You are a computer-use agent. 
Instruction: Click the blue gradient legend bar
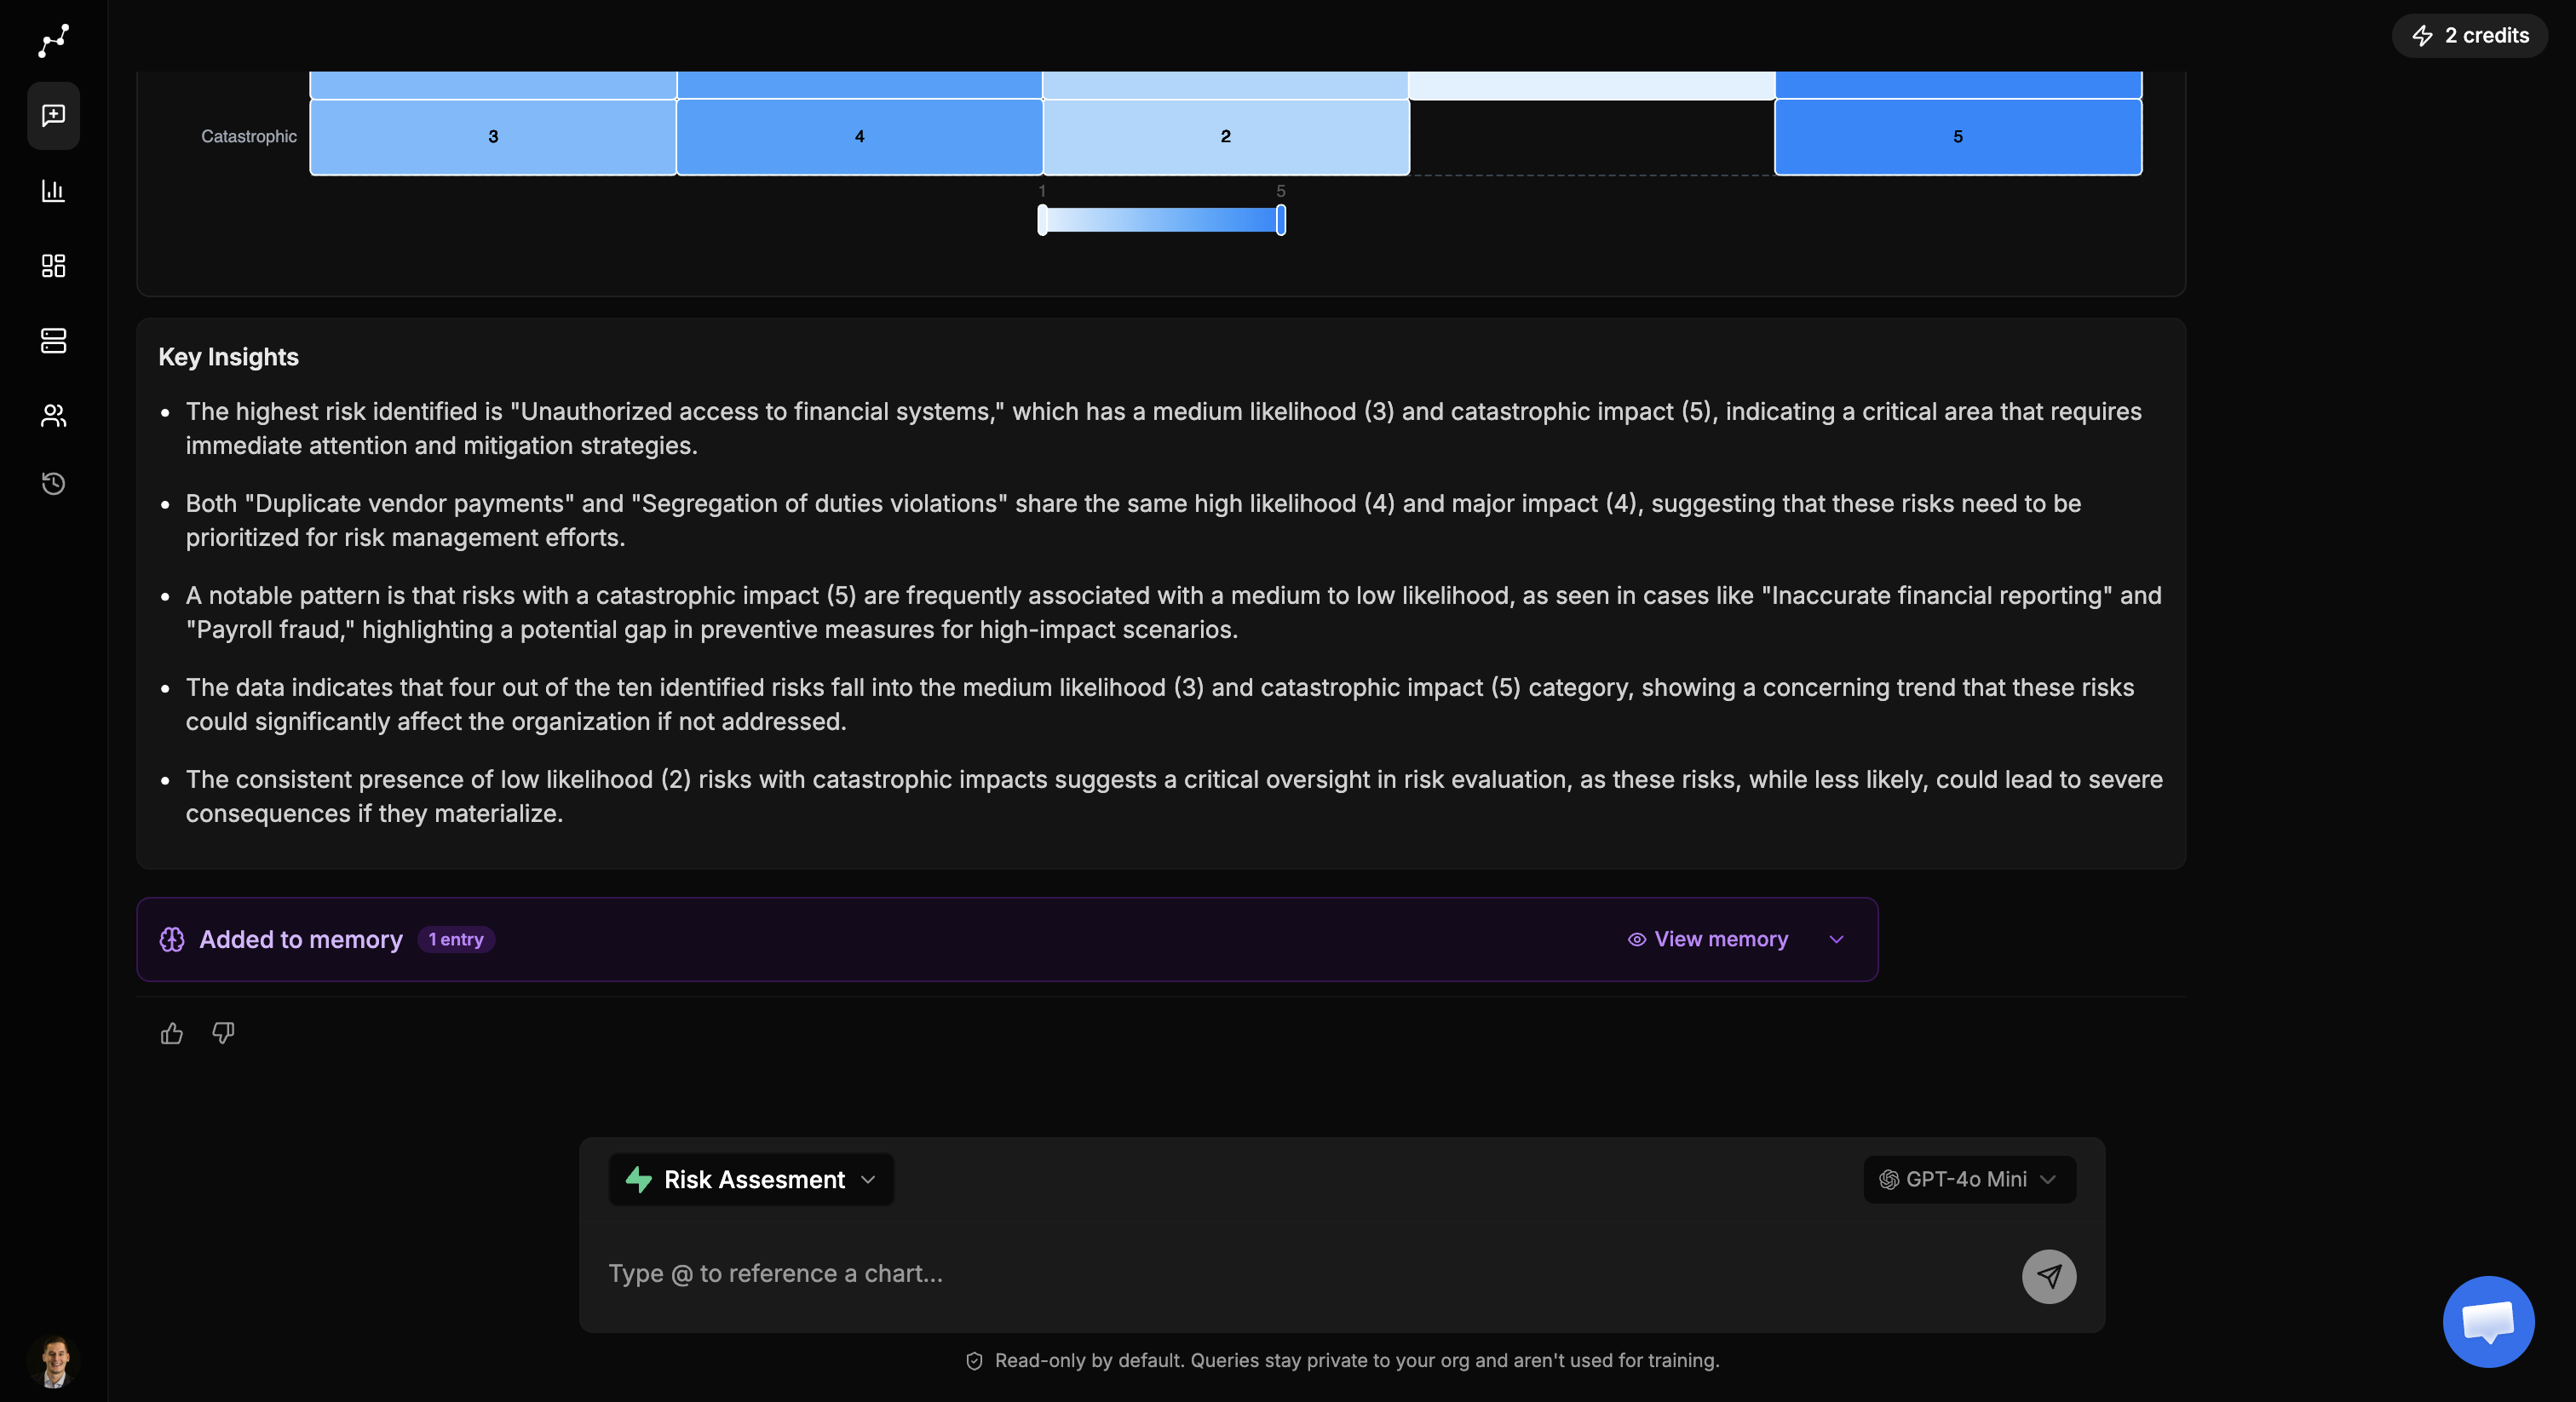point(1162,220)
